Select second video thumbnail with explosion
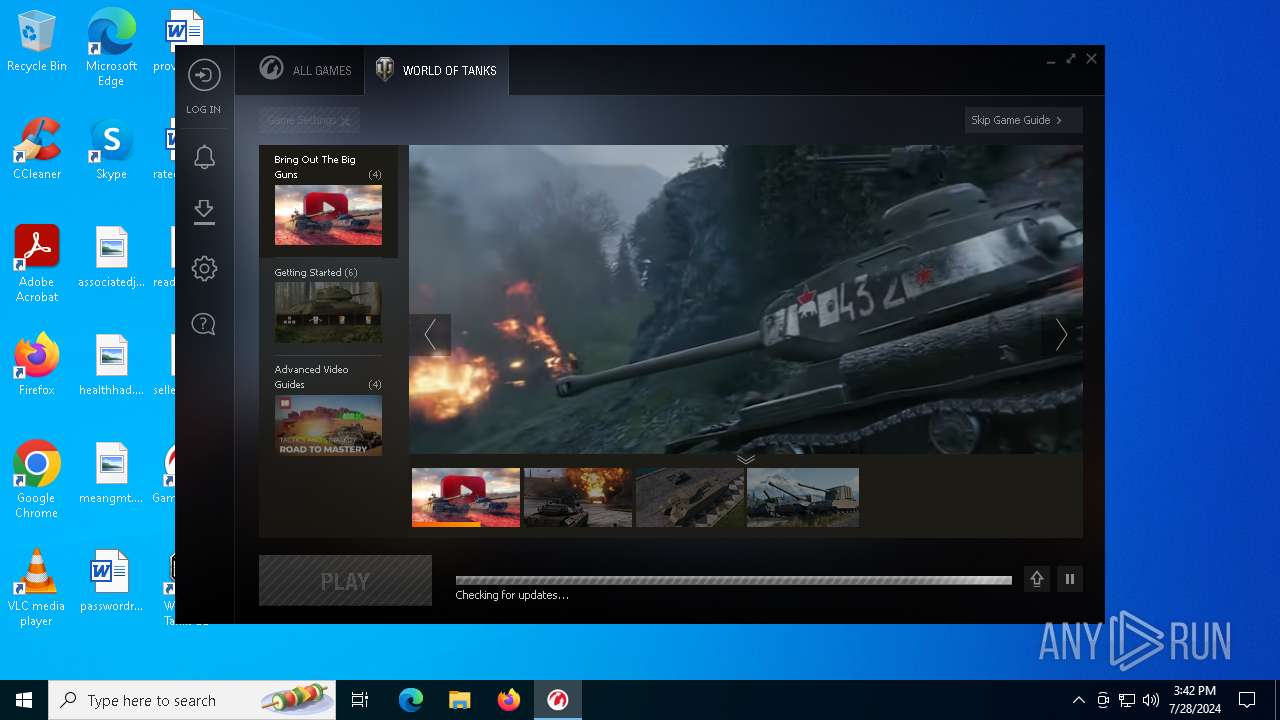Image resolution: width=1280 pixels, height=720 pixels. (x=578, y=497)
